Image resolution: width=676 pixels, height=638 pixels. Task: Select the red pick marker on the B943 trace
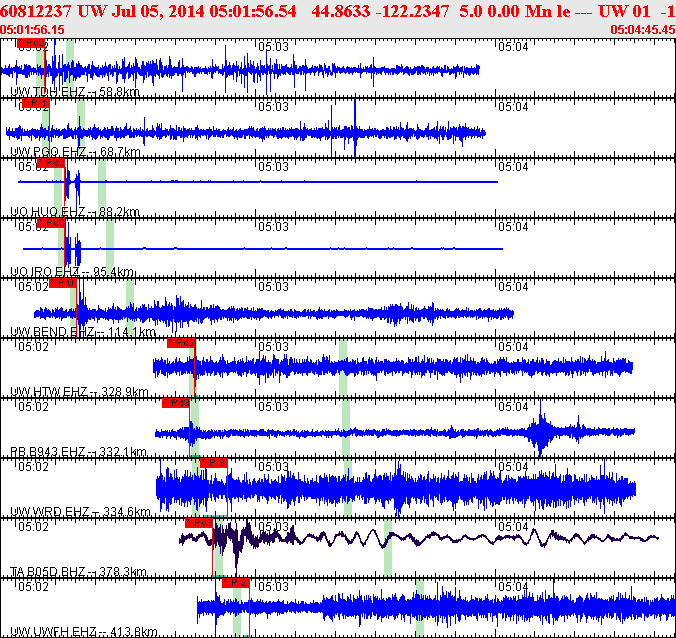click(176, 403)
